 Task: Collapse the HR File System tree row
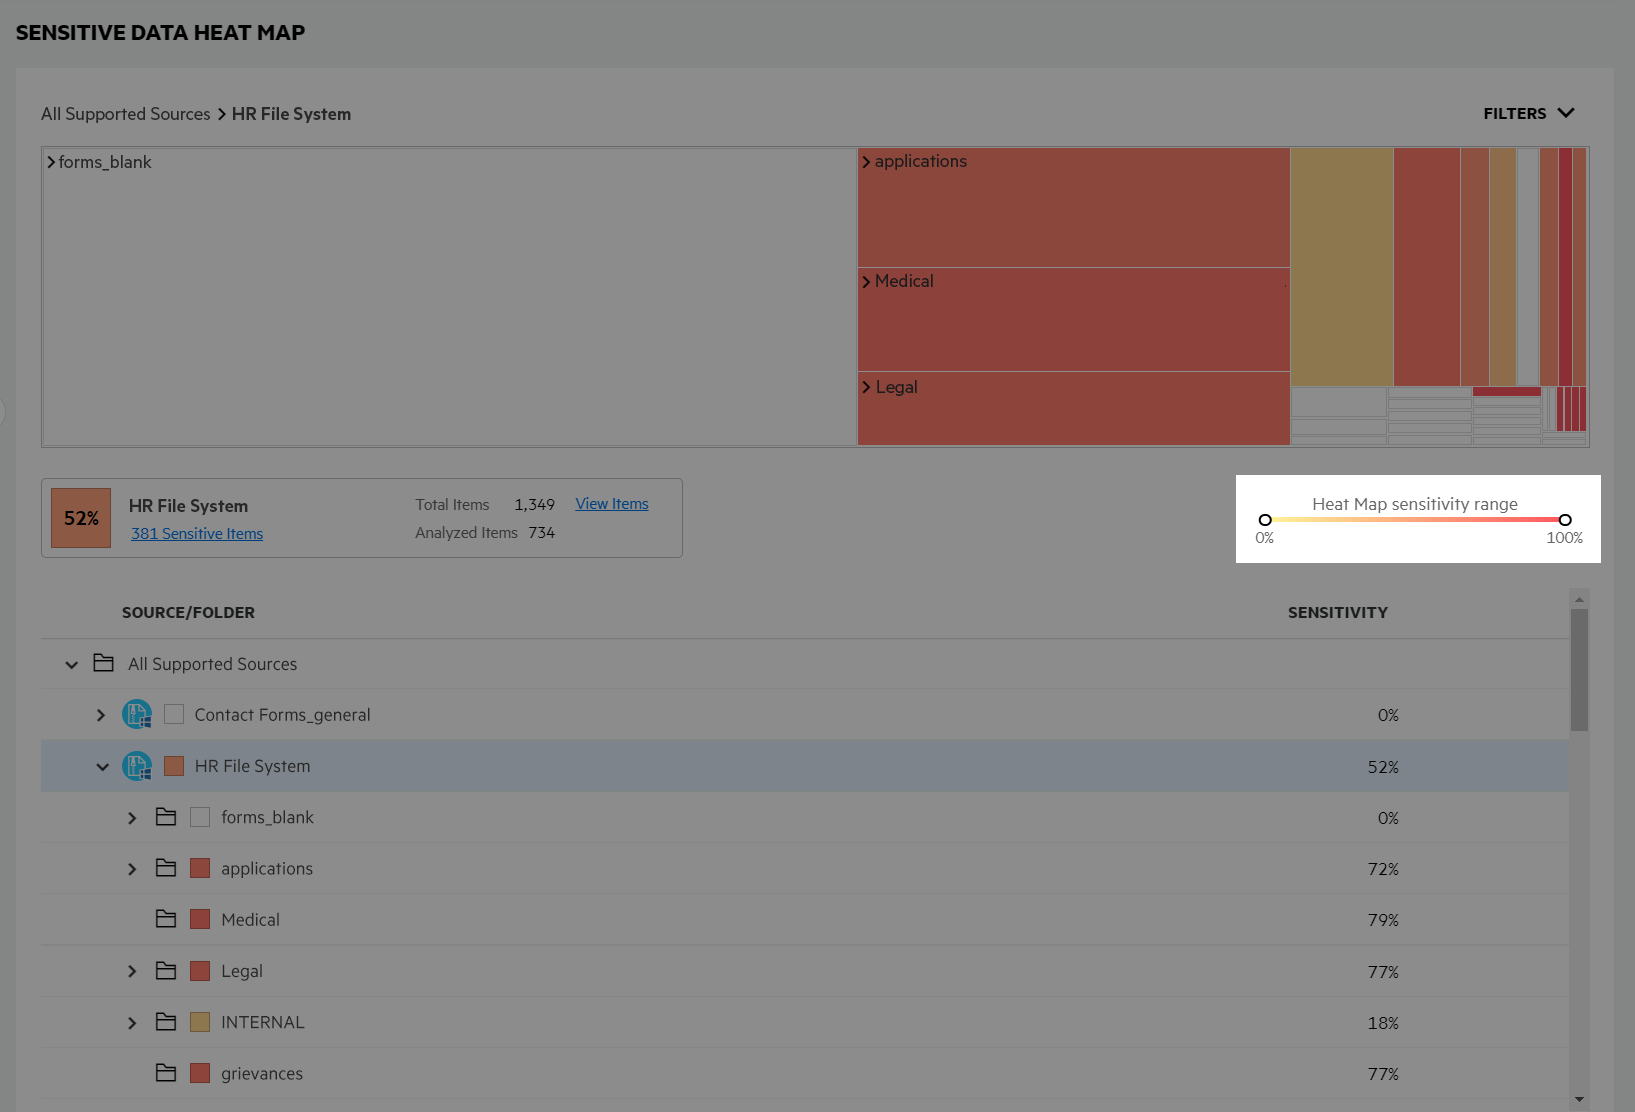coord(102,767)
